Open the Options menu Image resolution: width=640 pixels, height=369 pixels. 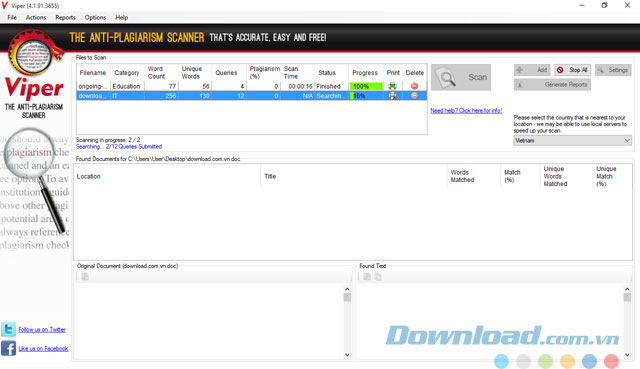click(95, 18)
